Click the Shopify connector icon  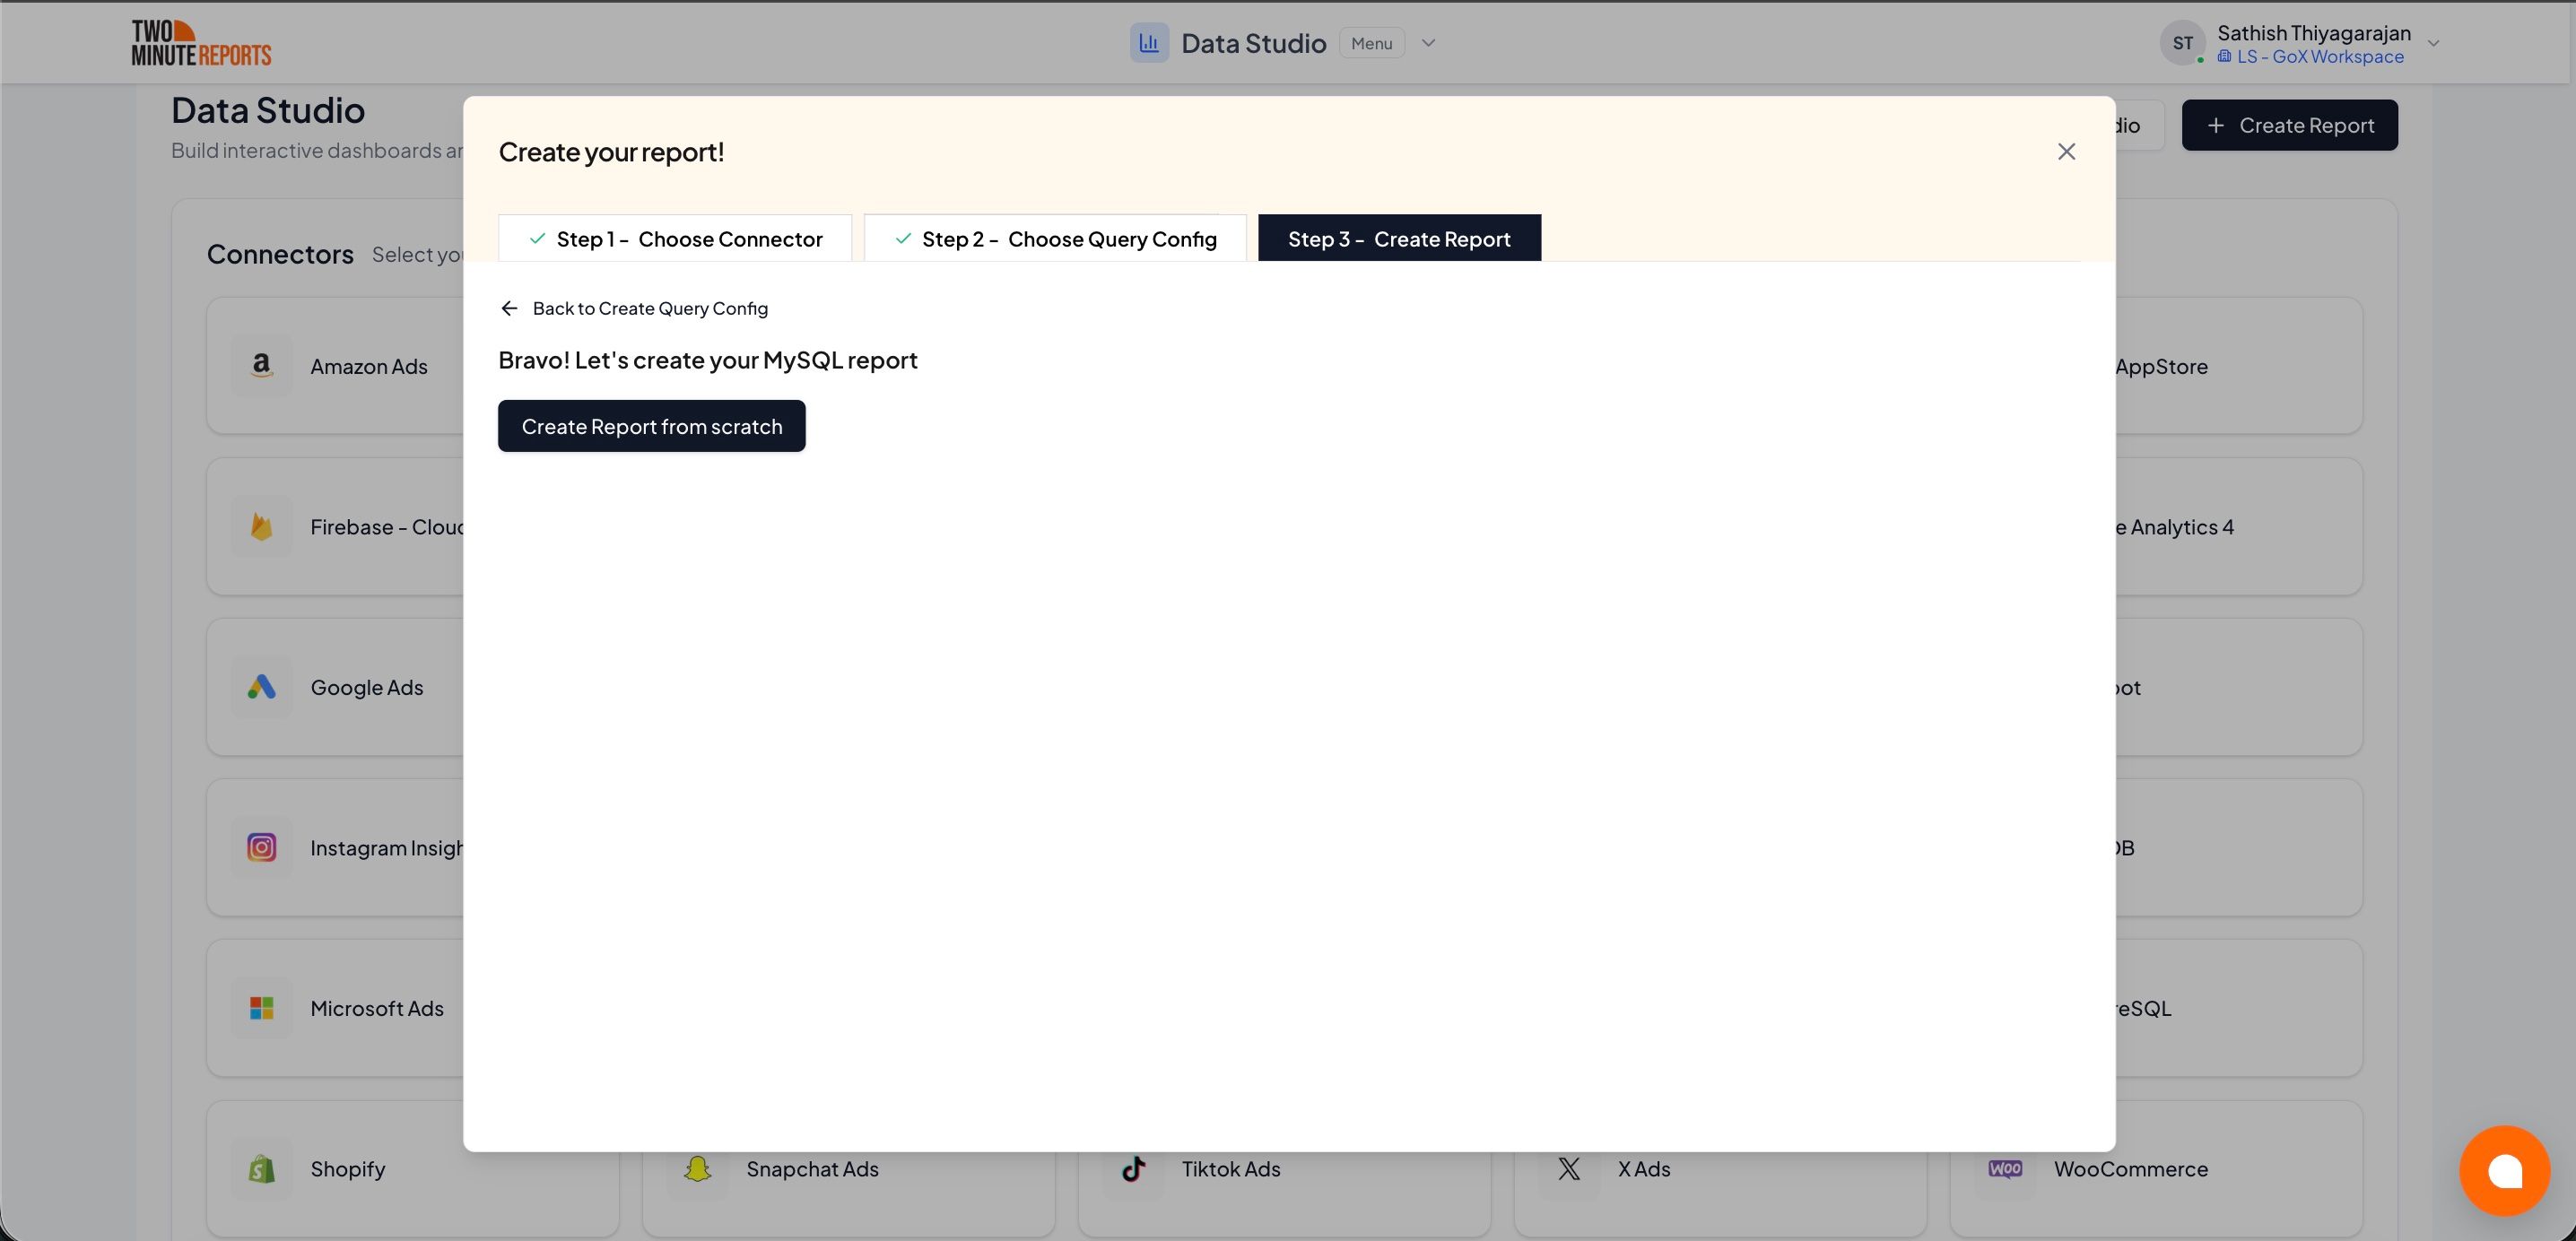(x=261, y=1169)
